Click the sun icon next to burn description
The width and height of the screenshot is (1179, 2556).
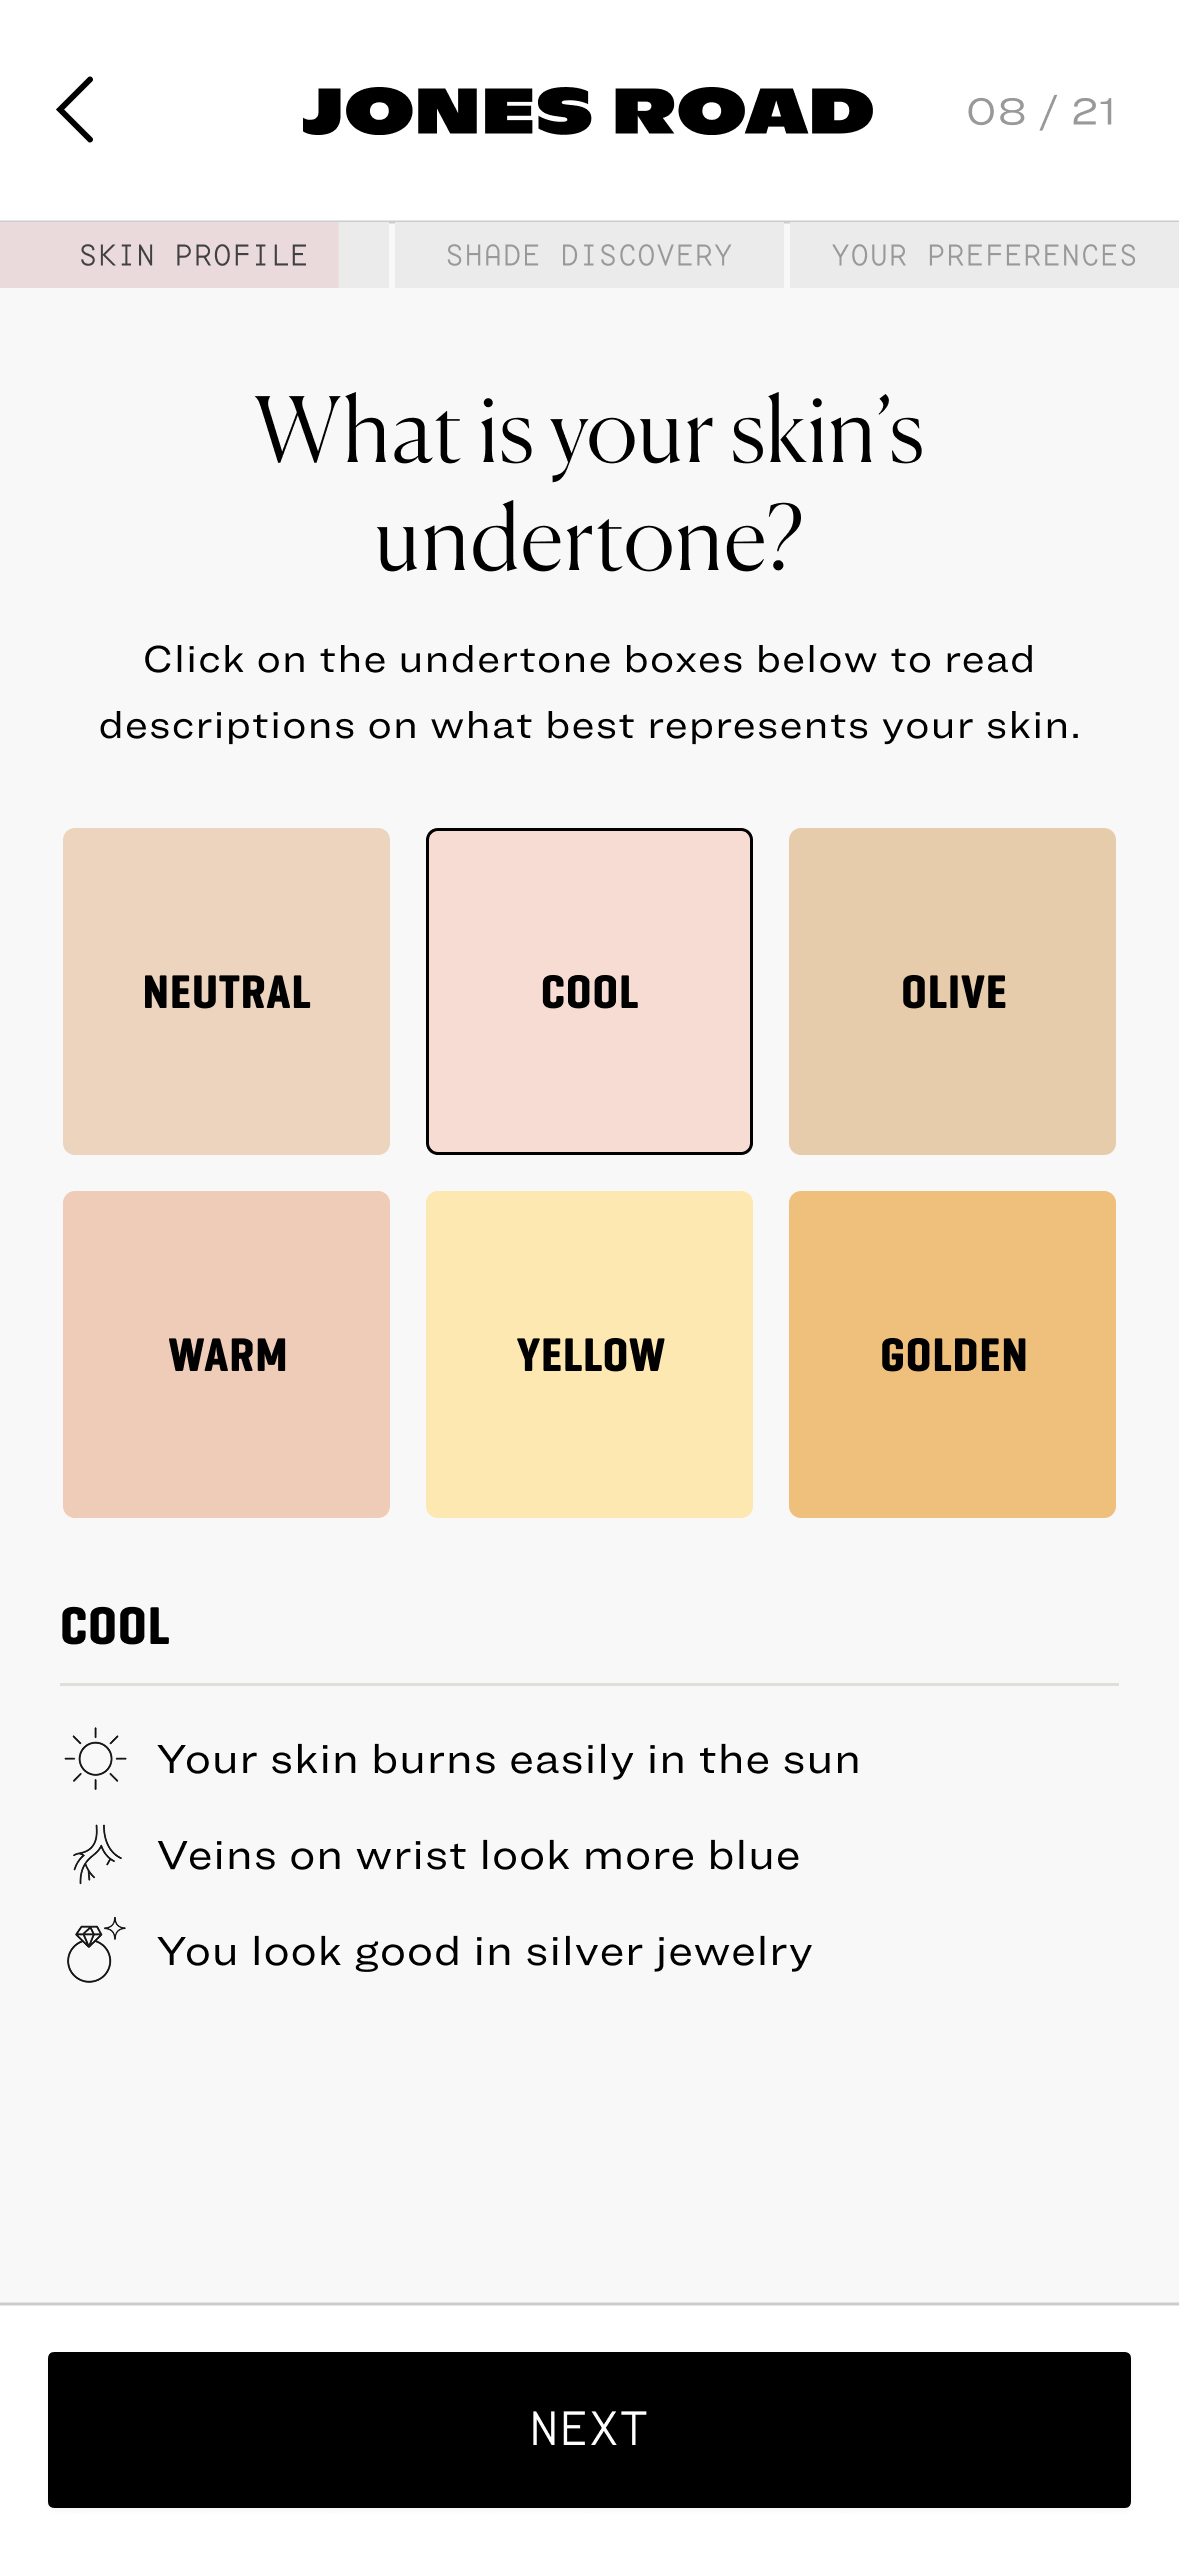95,1758
